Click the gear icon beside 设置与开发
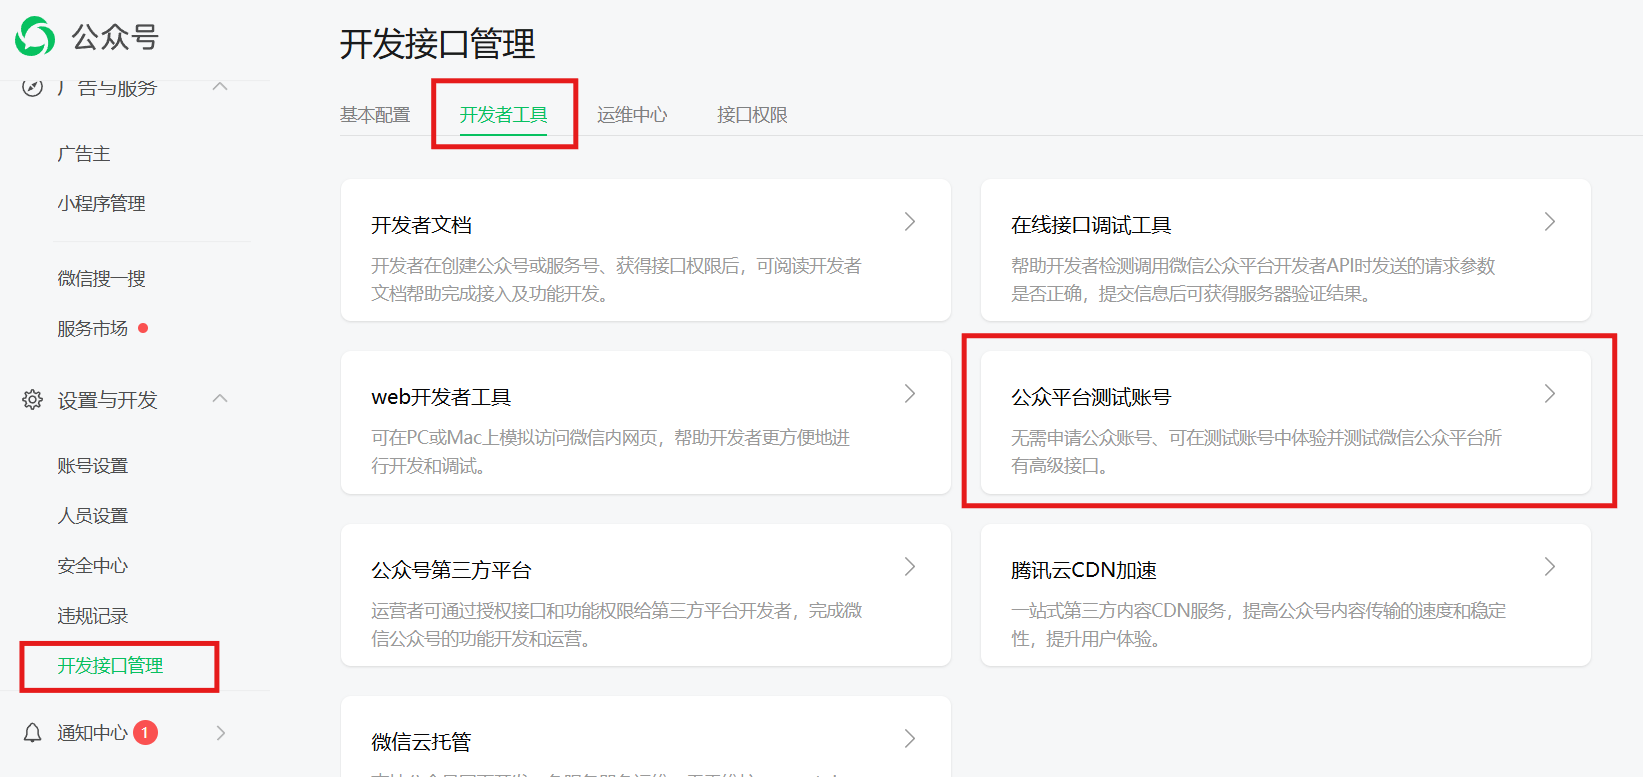The width and height of the screenshot is (1643, 777). [33, 400]
